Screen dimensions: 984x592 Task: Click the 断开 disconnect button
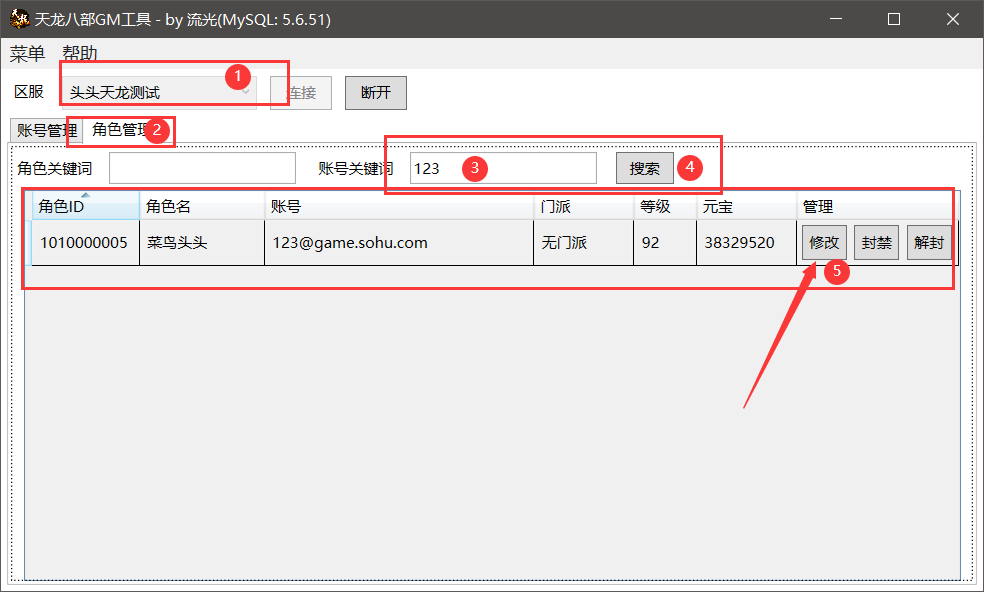(x=376, y=93)
